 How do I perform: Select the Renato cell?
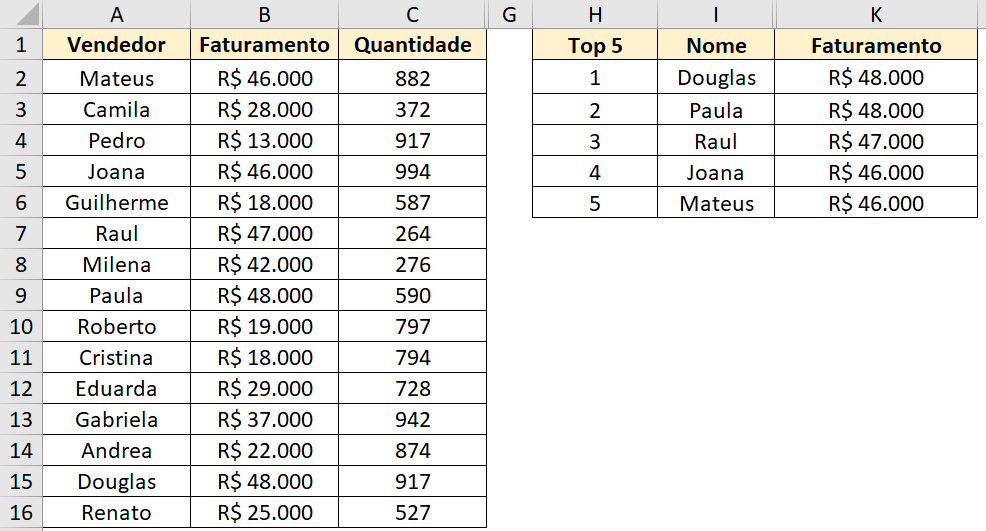tap(117, 513)
